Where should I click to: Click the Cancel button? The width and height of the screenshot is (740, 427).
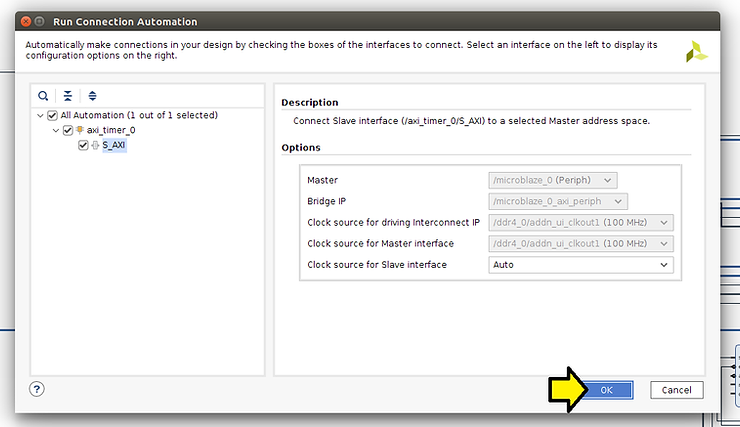[676, 390]
